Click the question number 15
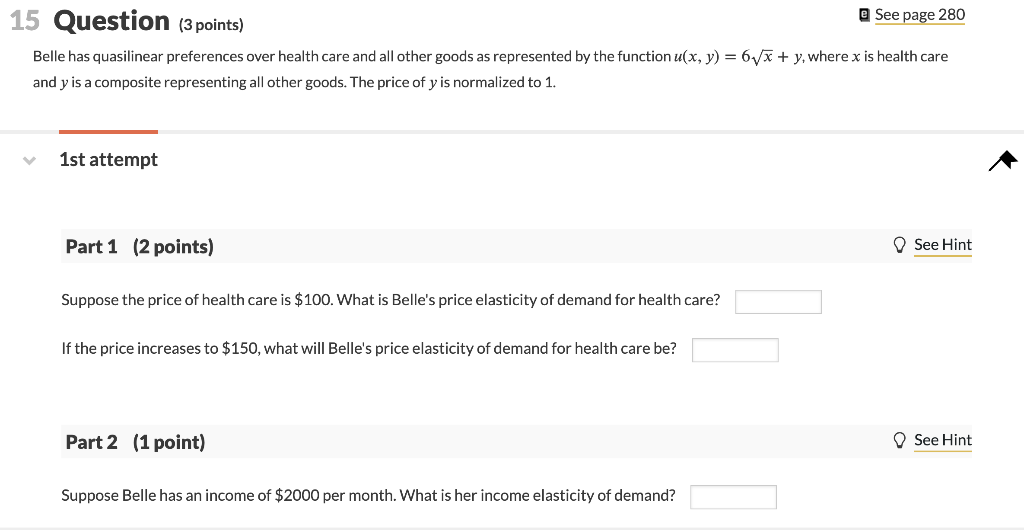This screenshot has width=1024, height=531. click(25, 21)
